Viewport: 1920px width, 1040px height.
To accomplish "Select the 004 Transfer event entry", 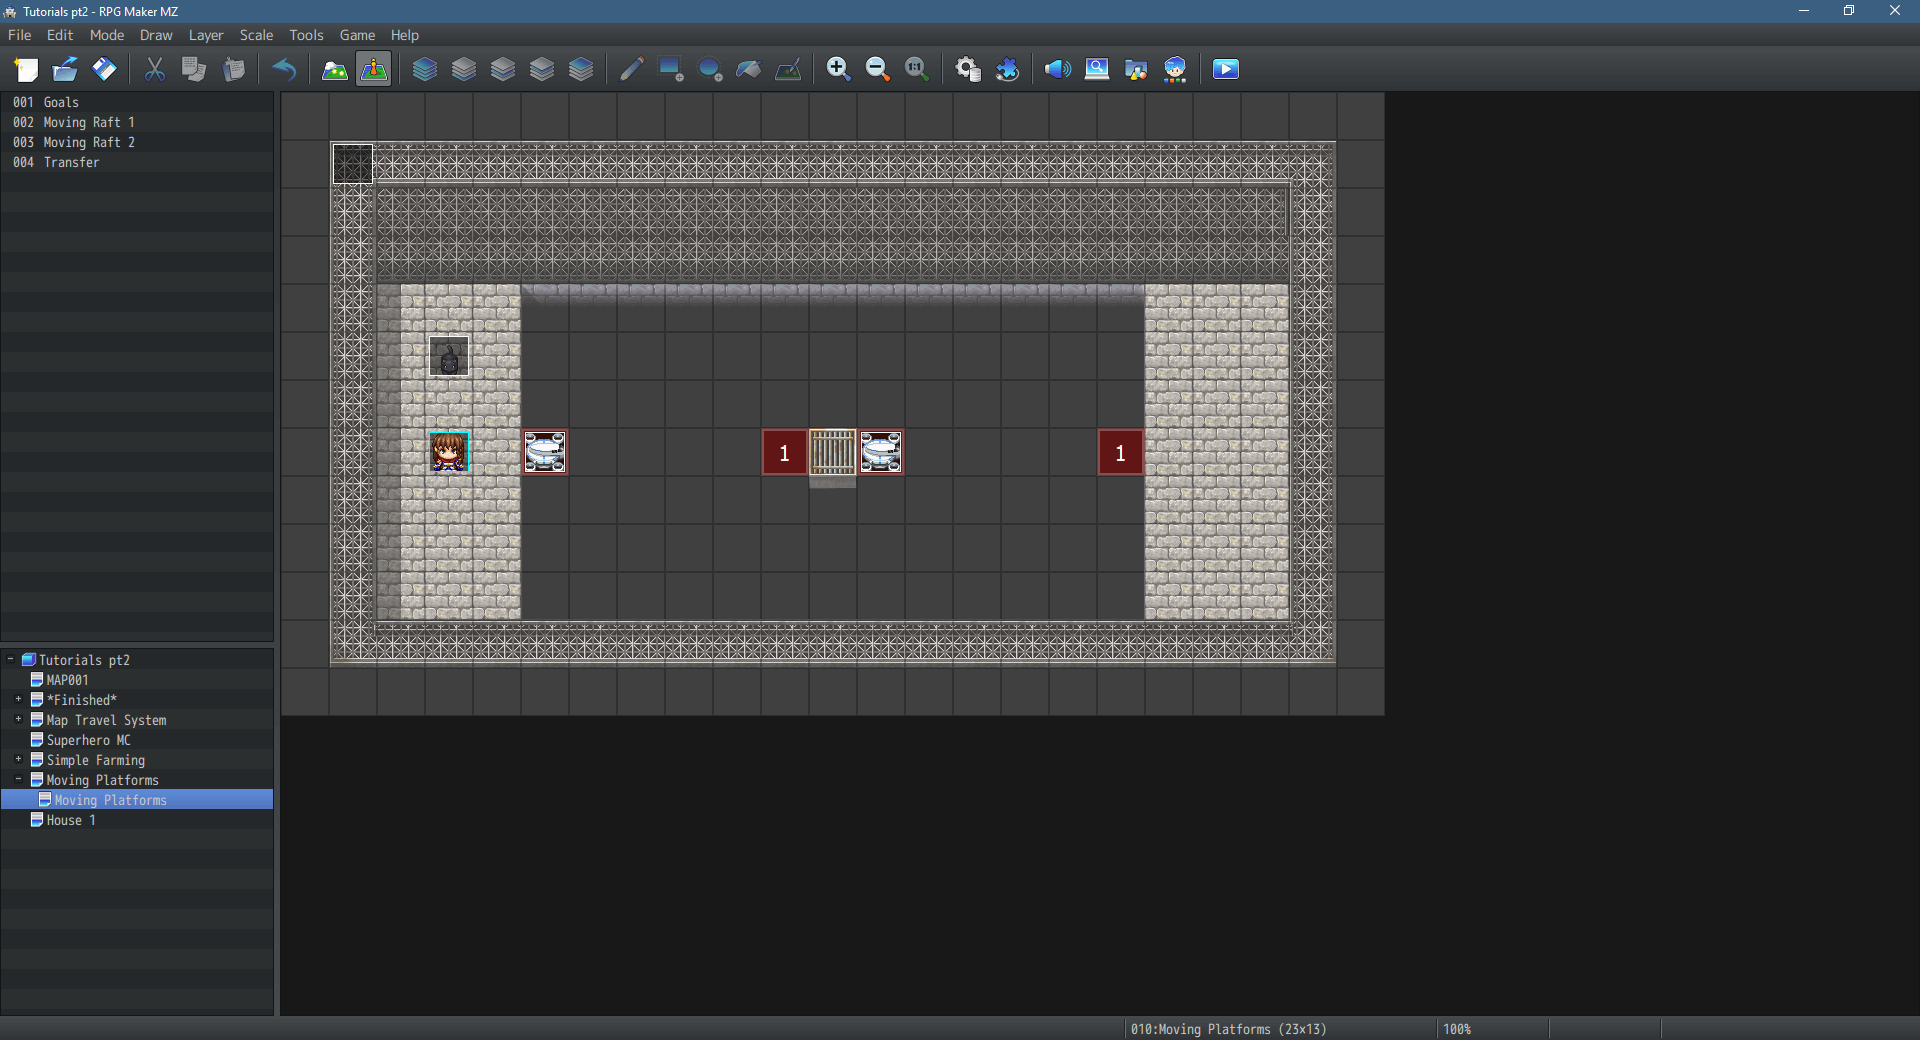I will click(69, 162).
